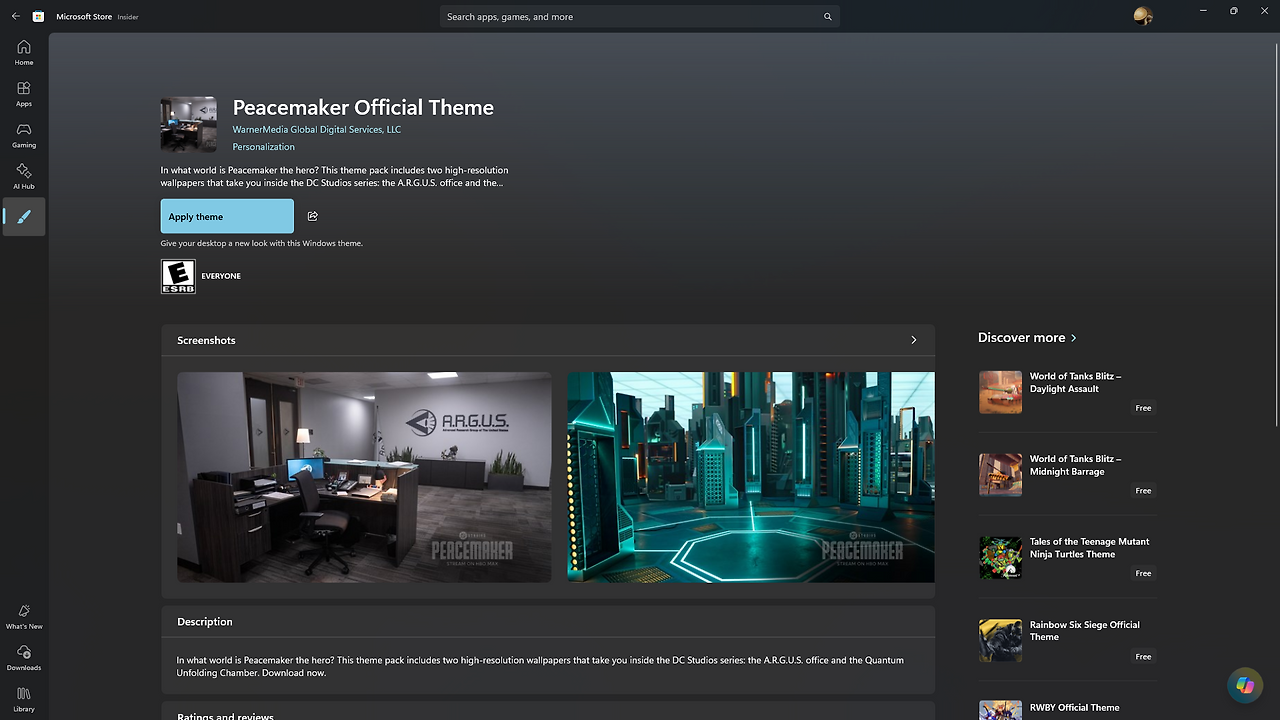Open the Apps section in sidebar
Viewport: 1280px width, 720px height.
click(x=24, y=94)
